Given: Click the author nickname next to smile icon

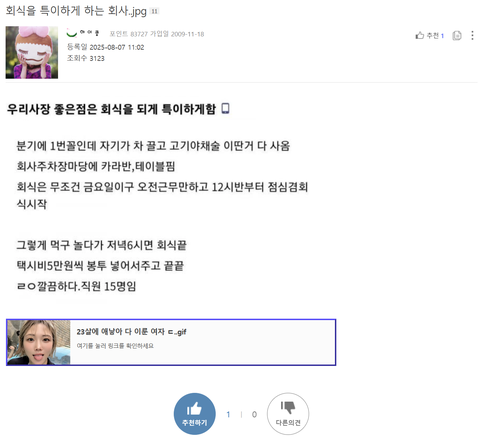Looking at the screenshot, I should point(89,33).
